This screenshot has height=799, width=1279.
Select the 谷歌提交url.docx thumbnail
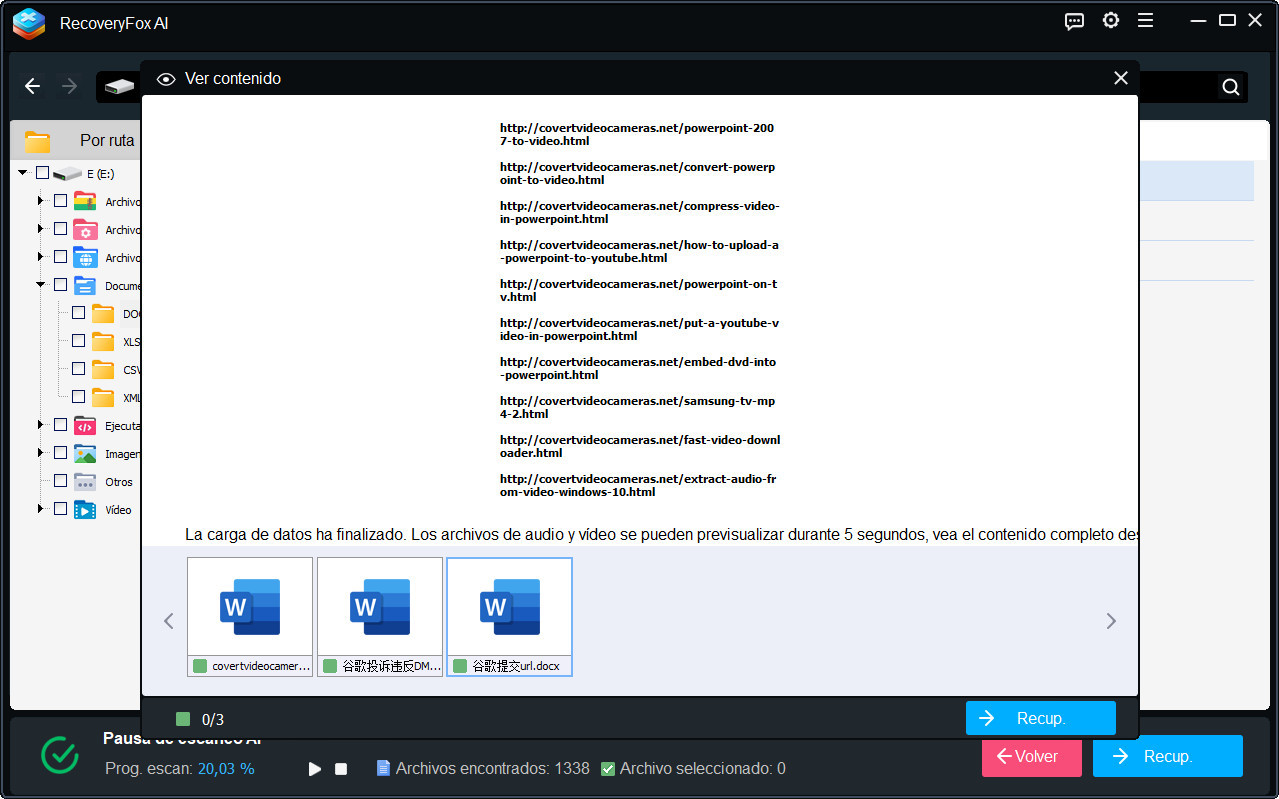pos(509,616)
